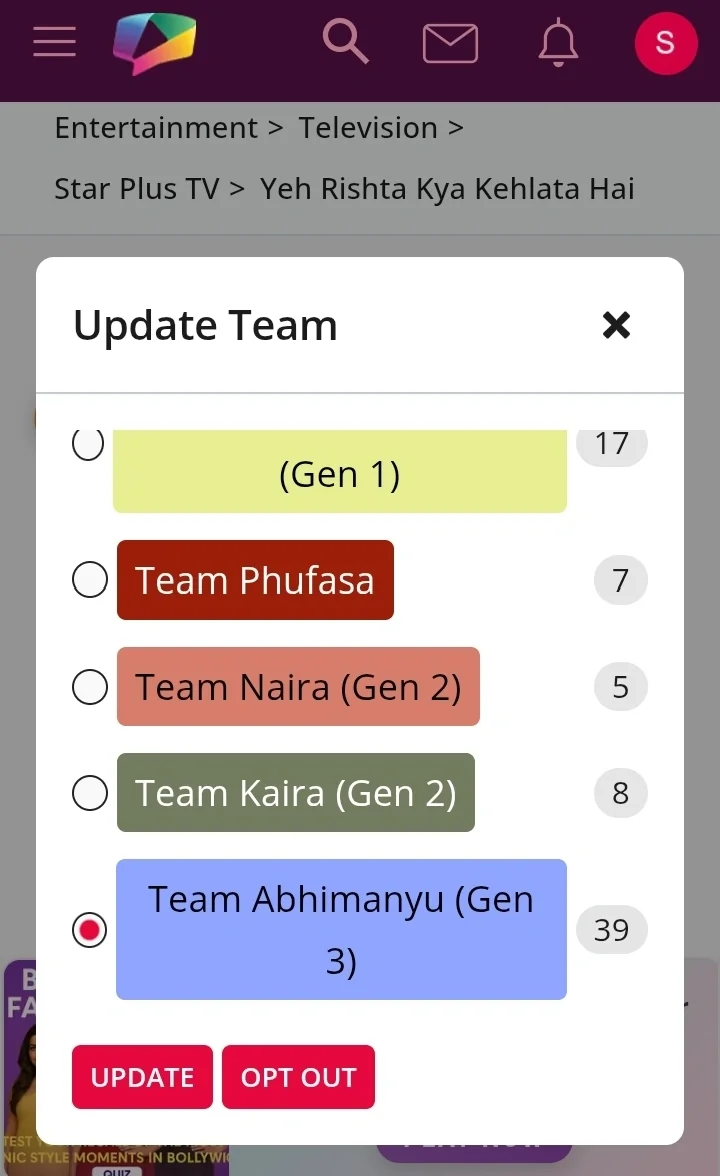
Task: Click the red Team Phufasa label
Action: pyautogui.click(x=255, y=580)
